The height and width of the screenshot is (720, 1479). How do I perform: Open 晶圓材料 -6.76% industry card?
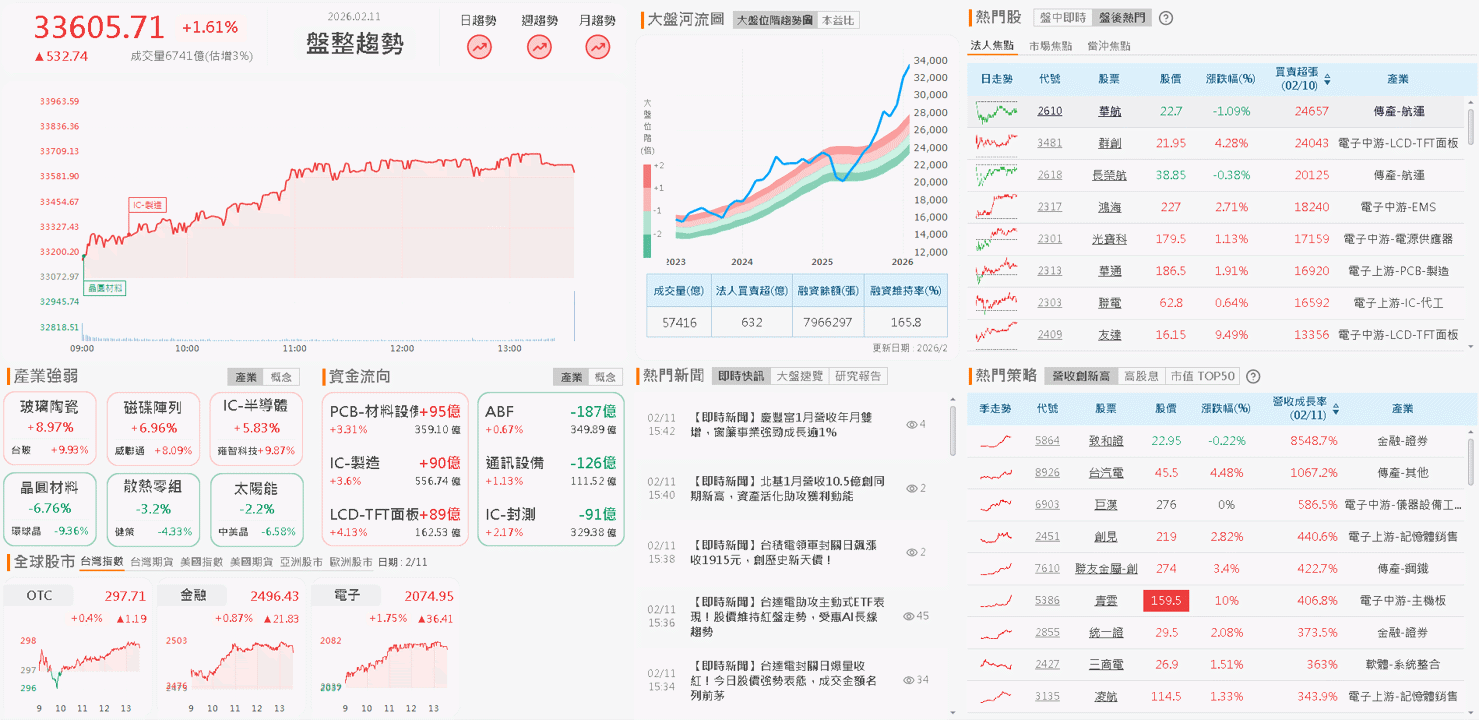50,508
